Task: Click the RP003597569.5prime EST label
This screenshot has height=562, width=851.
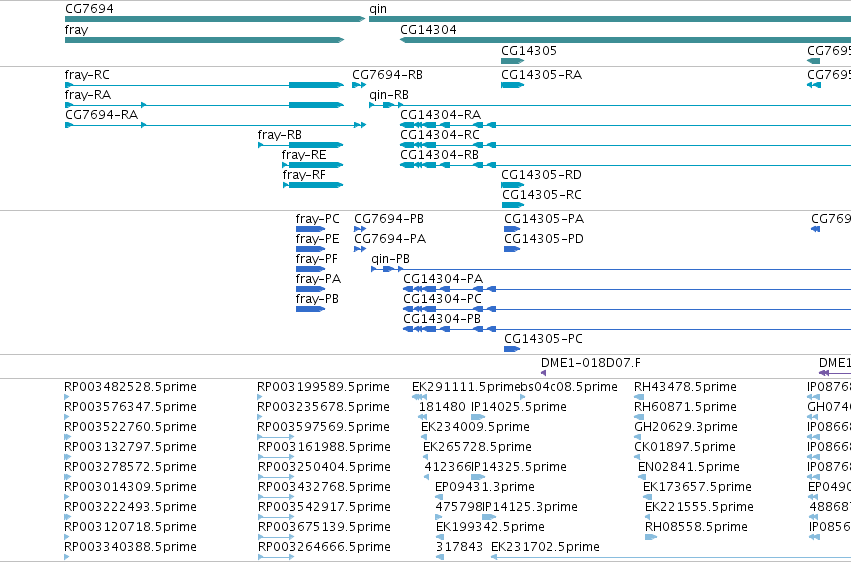Action: click(x=323, y=427)
